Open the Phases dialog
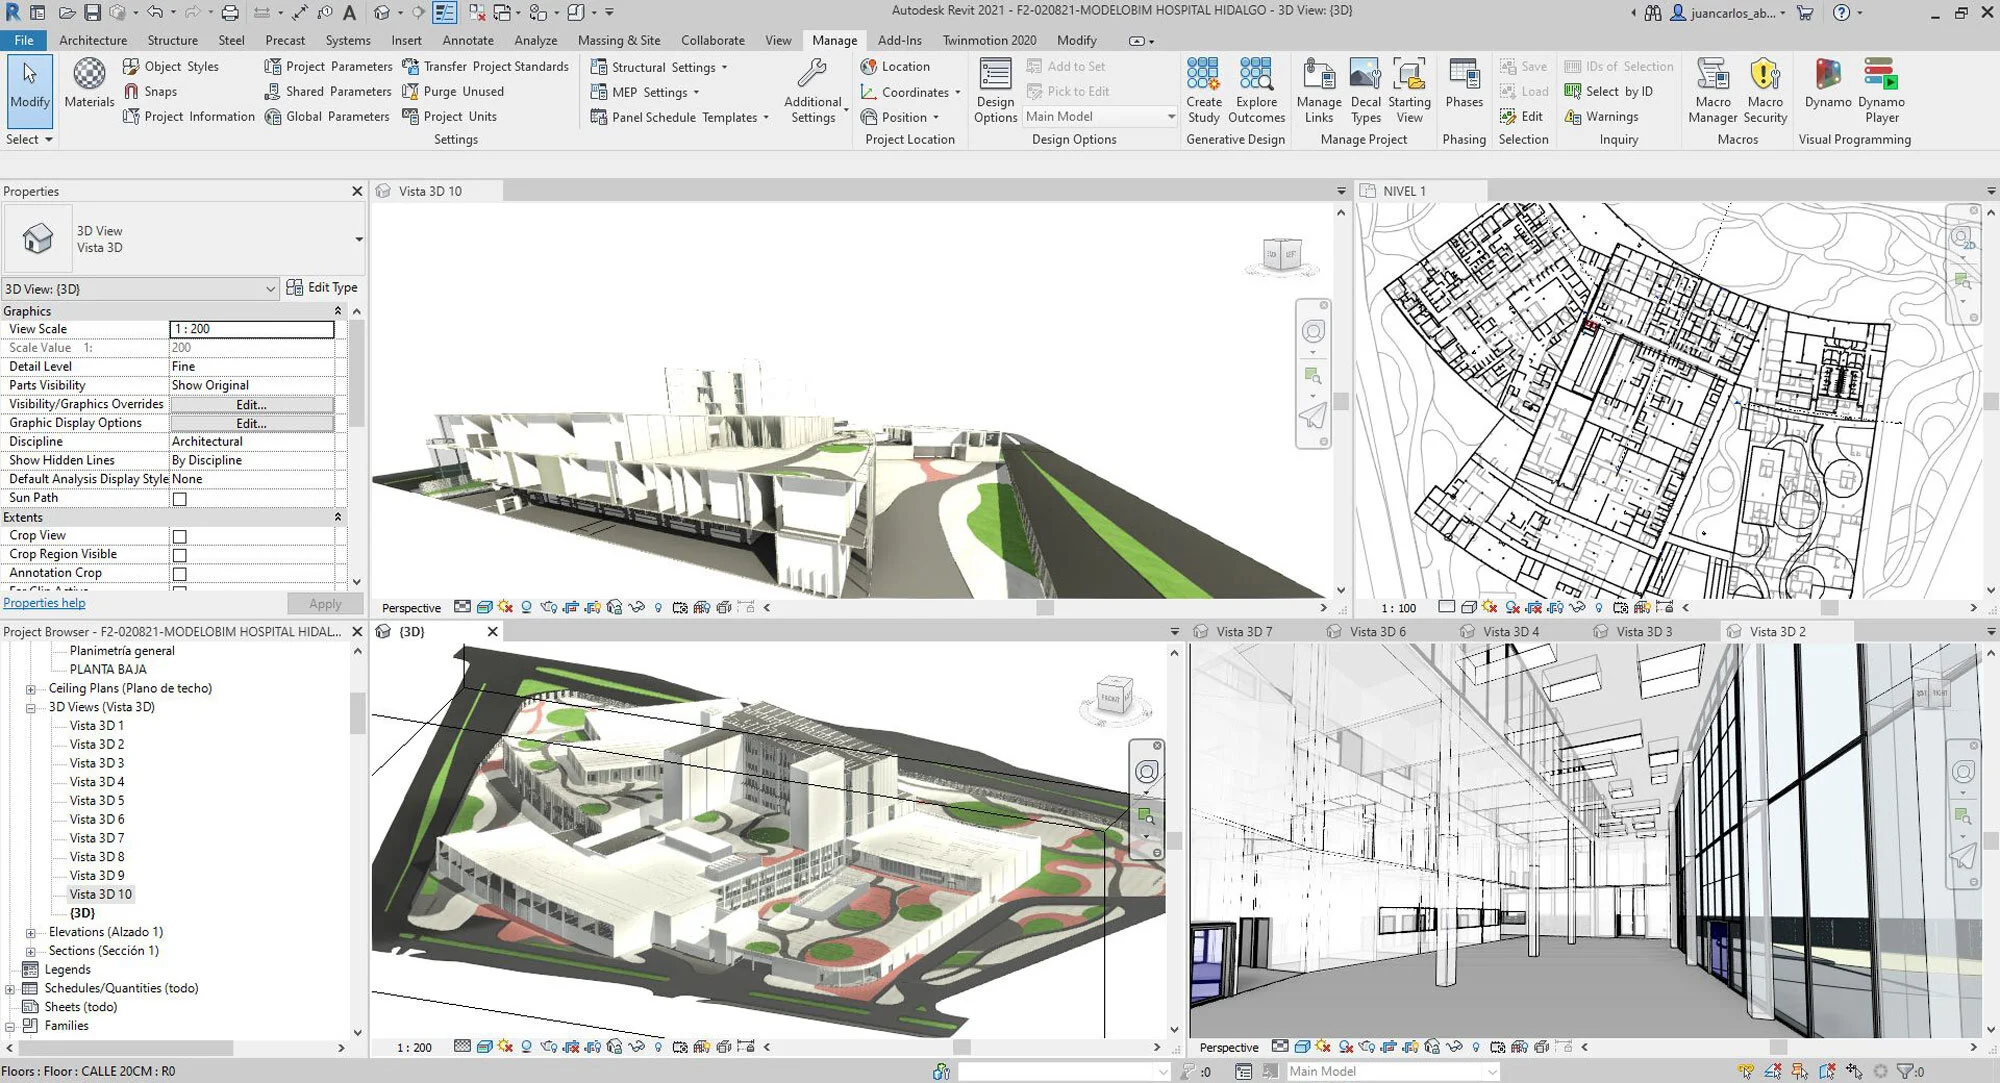 tap(1463, 90)
